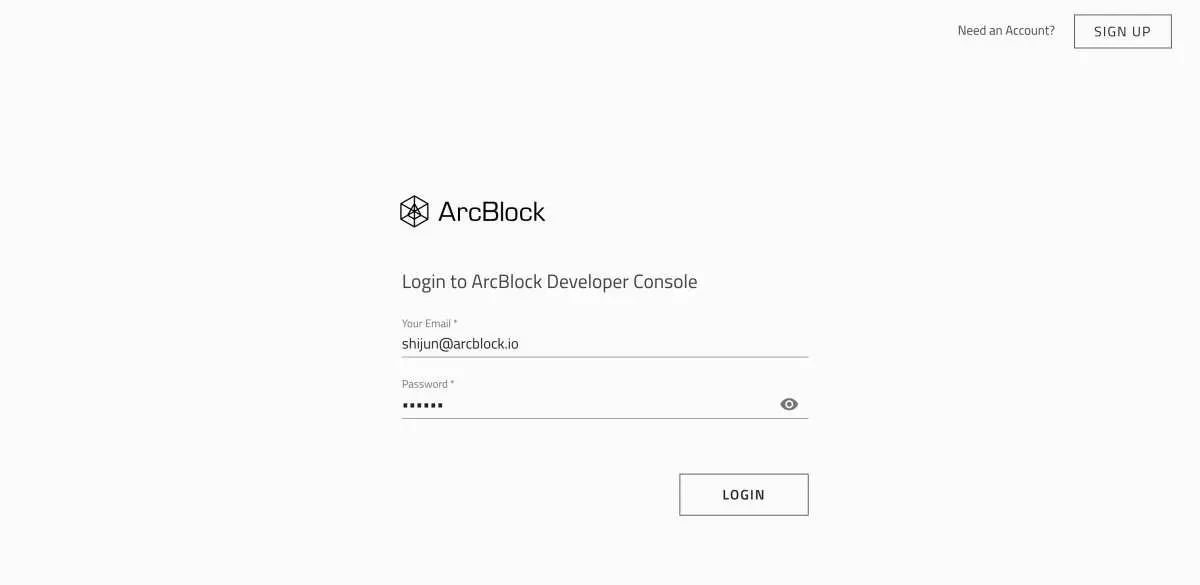Click the 'Your Email *' field label

click(430, 323)
